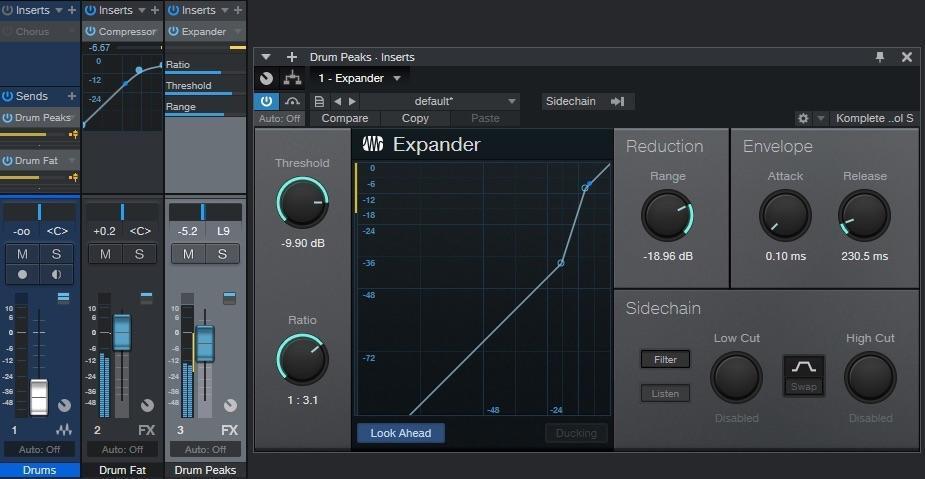
Task: Click Auto: Off under Drum Peaks channel
Action: click(205, 450)
